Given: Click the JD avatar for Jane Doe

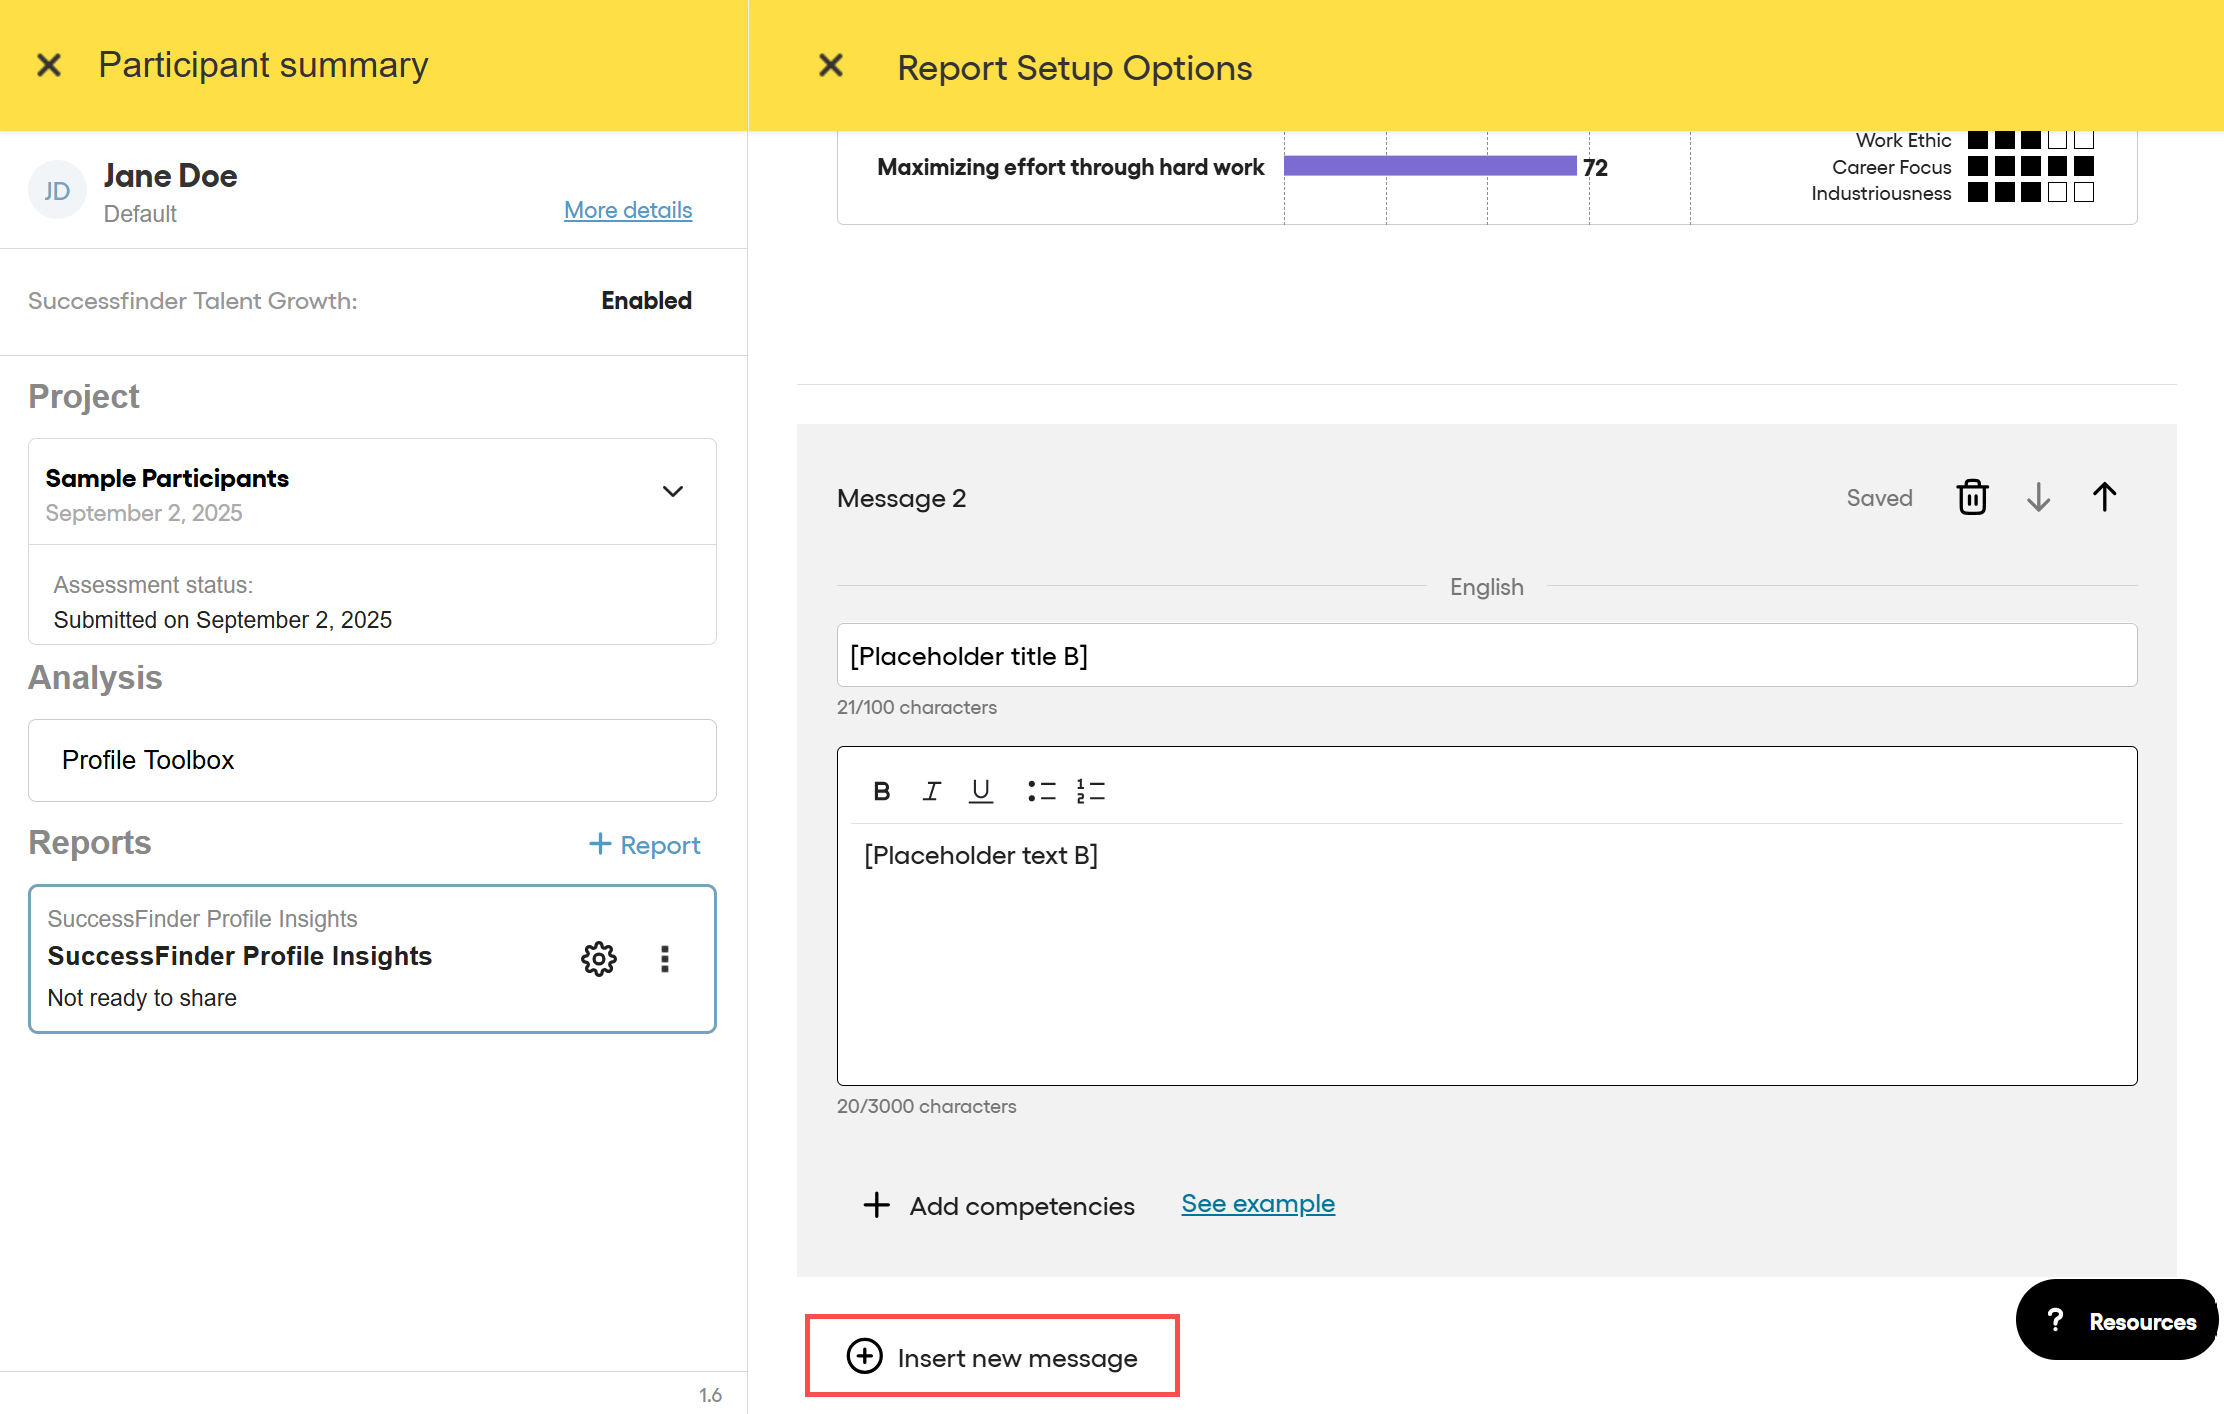Looking at the screenshot, I should [x=57, y=190].
